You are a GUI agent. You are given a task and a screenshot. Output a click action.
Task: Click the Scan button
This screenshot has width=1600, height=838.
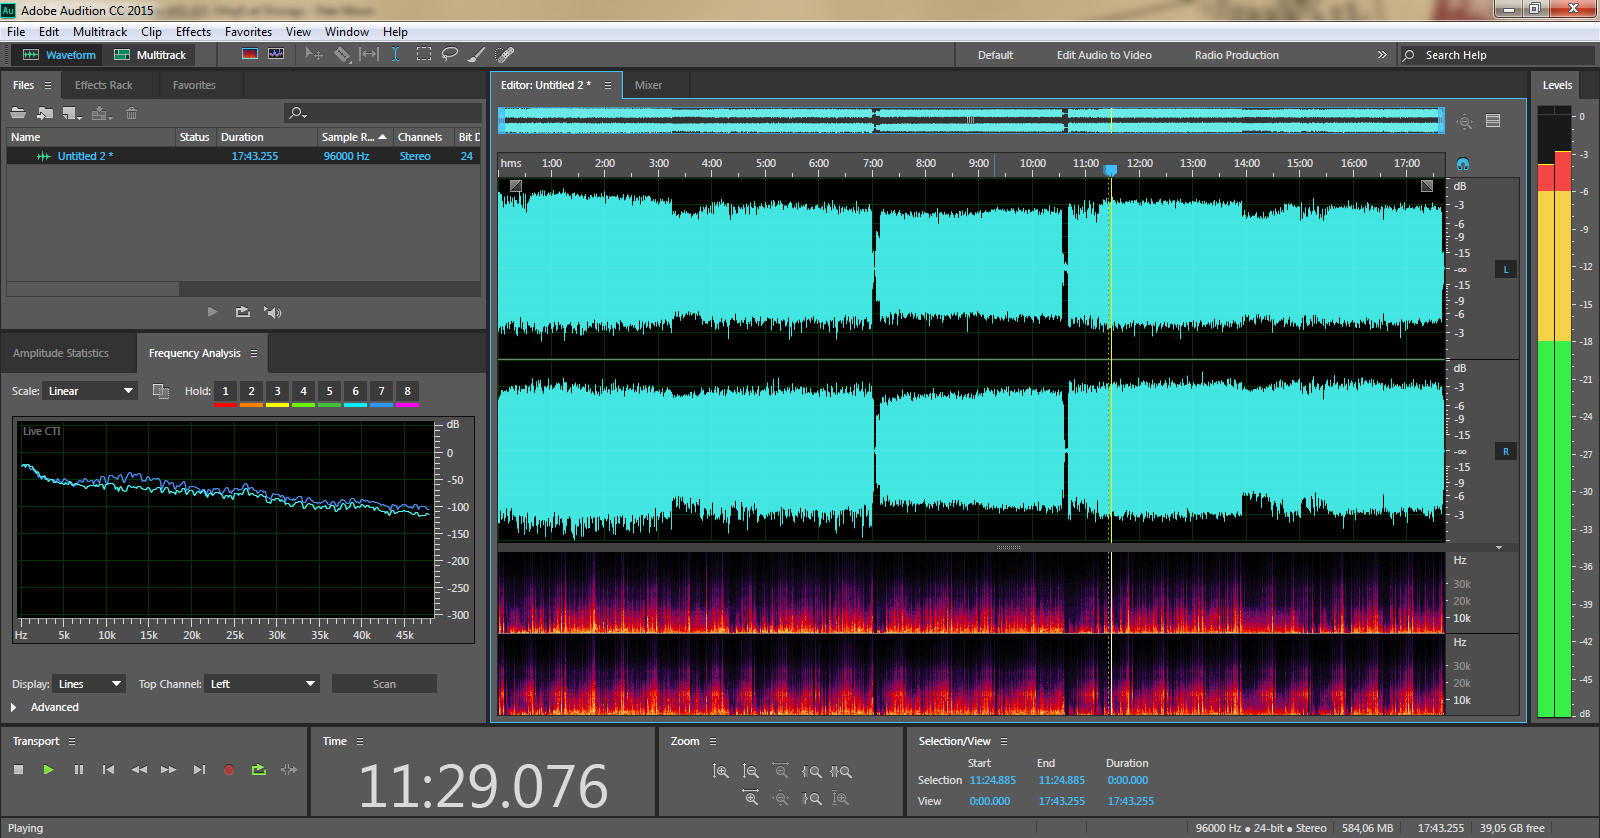[384, 684]
